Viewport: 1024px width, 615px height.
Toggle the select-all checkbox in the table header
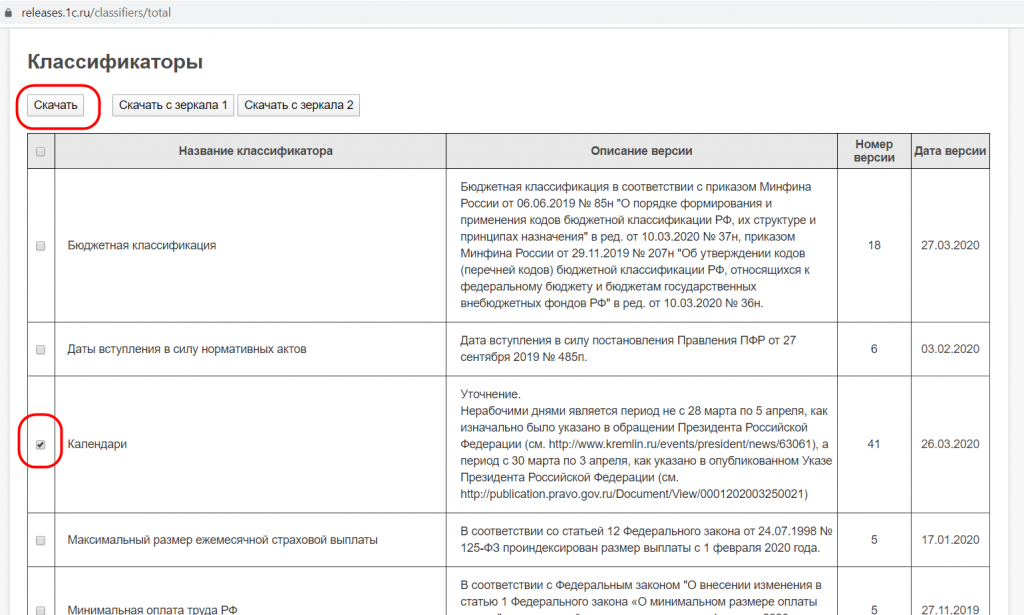40,152
